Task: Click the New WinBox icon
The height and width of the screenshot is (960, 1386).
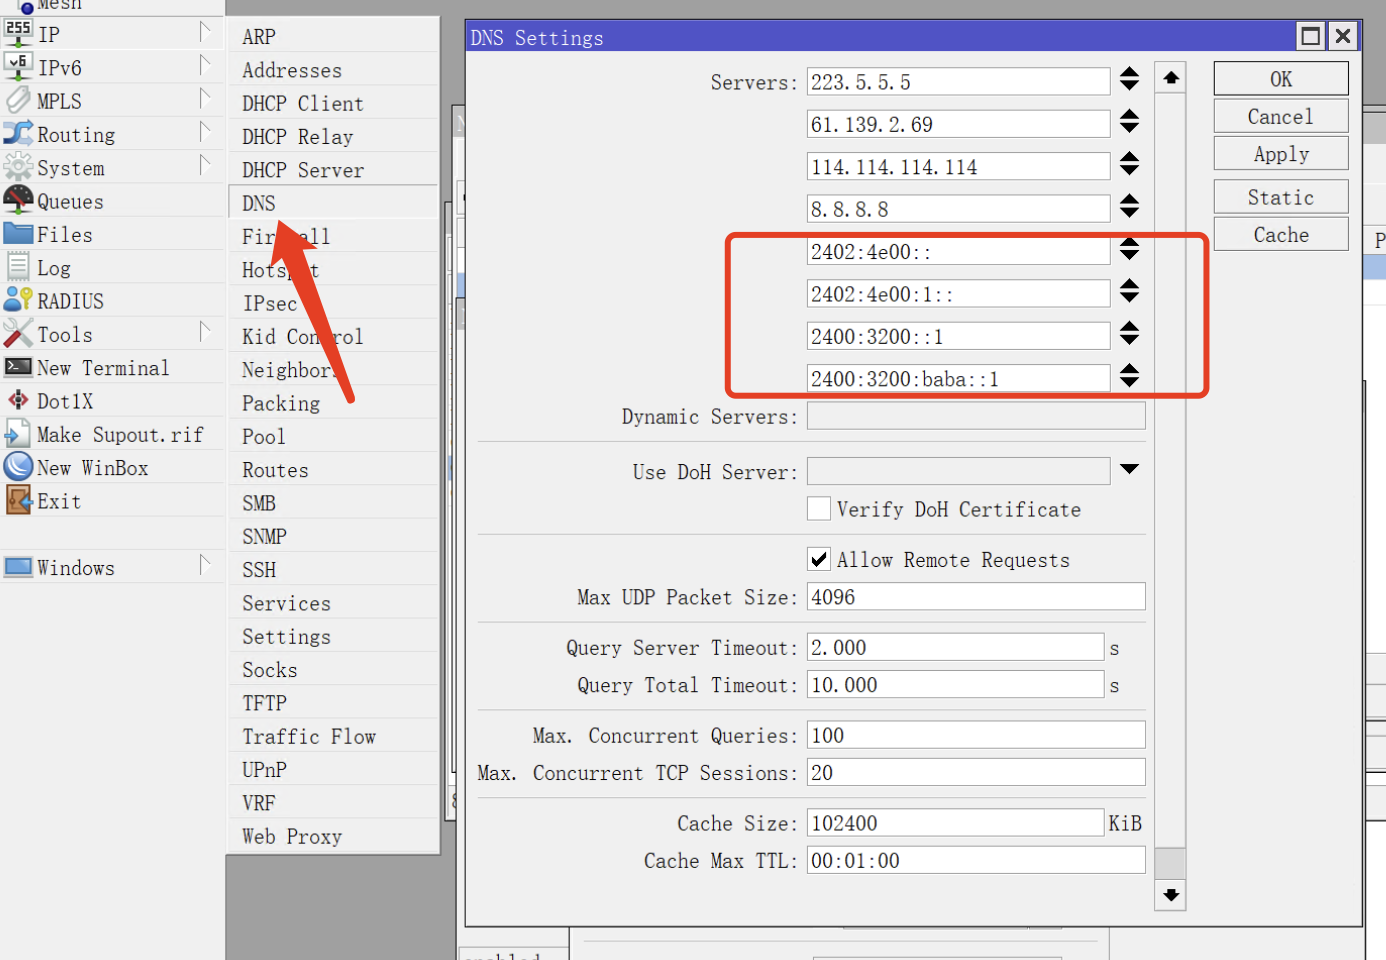Action: point(18,467)
